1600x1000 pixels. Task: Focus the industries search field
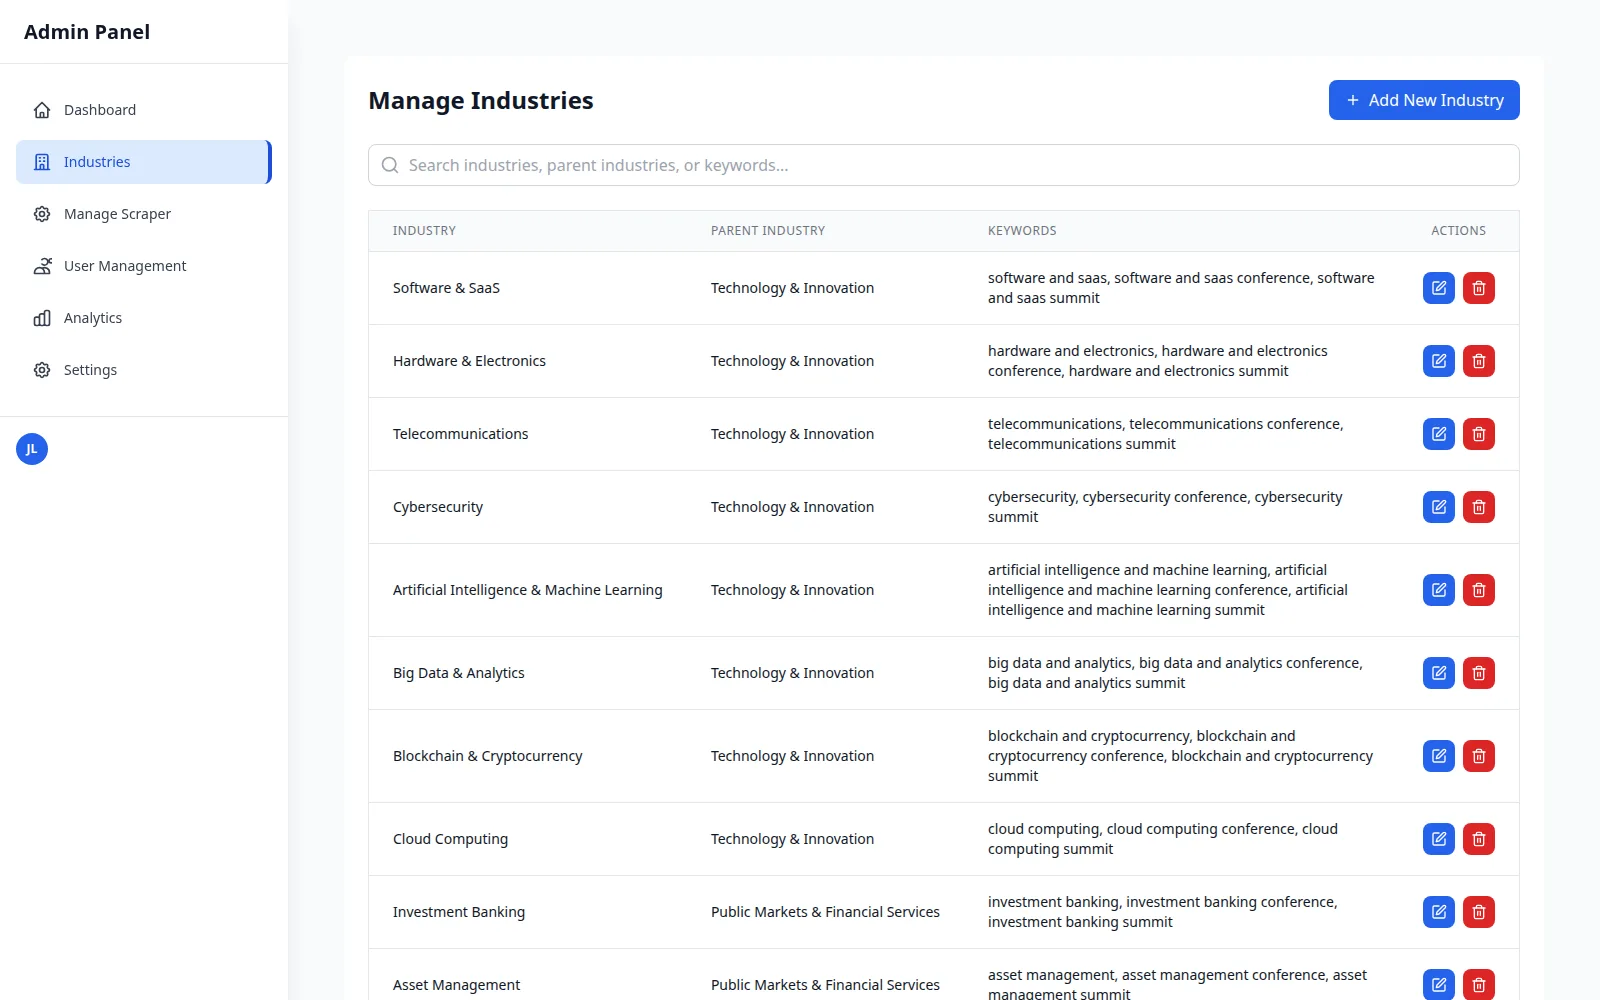(x=944, y=165)
